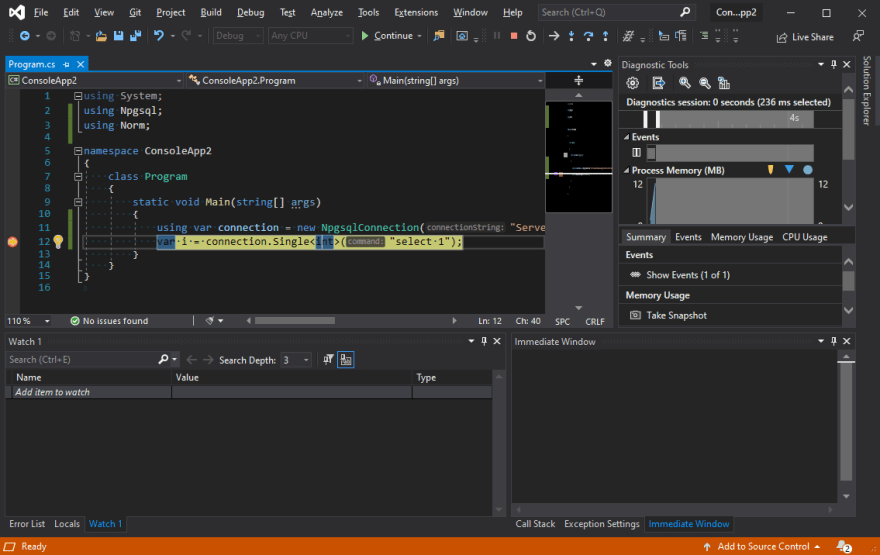Zoom out on the diagnostics timeline

(x=705, y=83)
